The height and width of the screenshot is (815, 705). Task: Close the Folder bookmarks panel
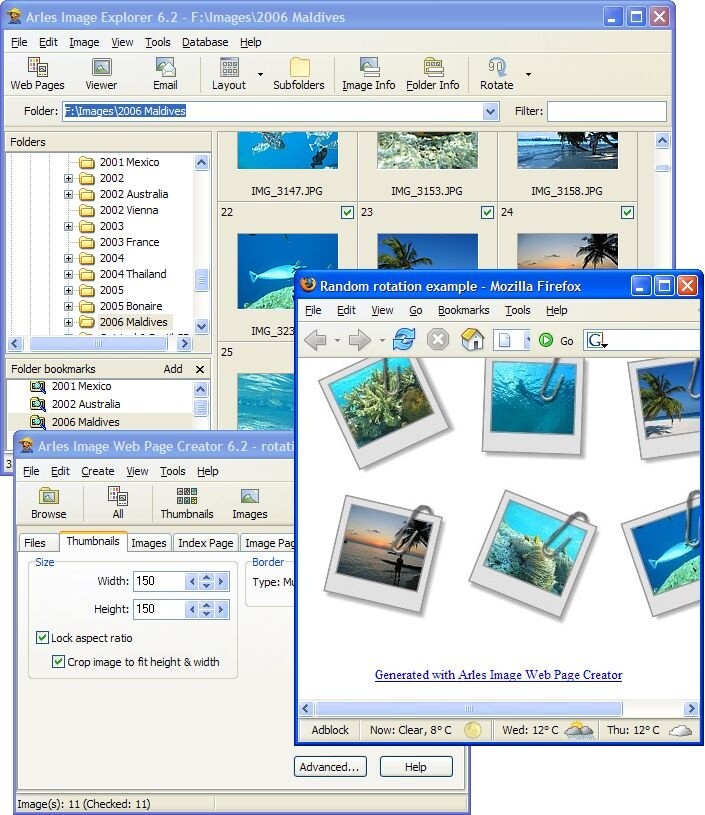(200, 370)
